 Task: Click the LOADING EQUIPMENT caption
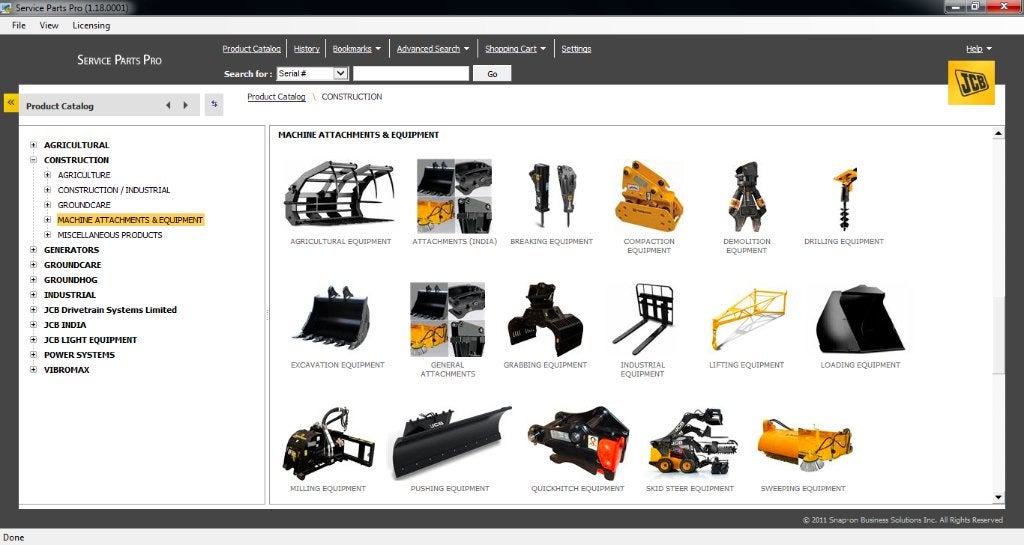tap(860, 365)
